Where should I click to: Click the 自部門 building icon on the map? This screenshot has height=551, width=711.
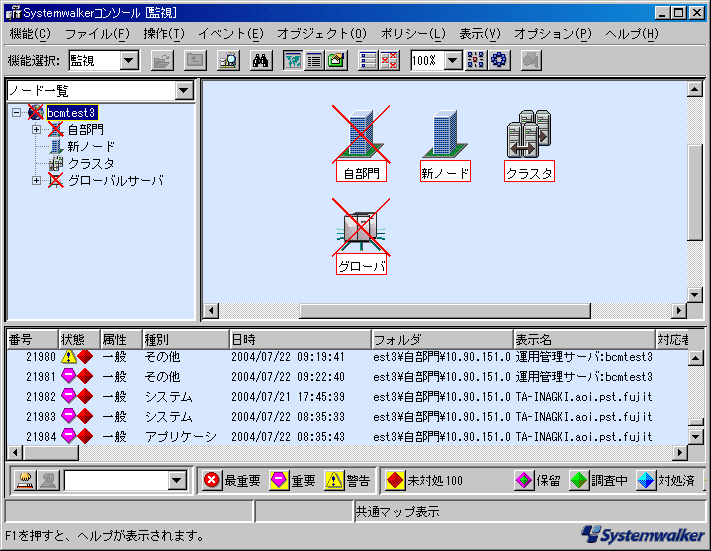click(x=361, y=134)
